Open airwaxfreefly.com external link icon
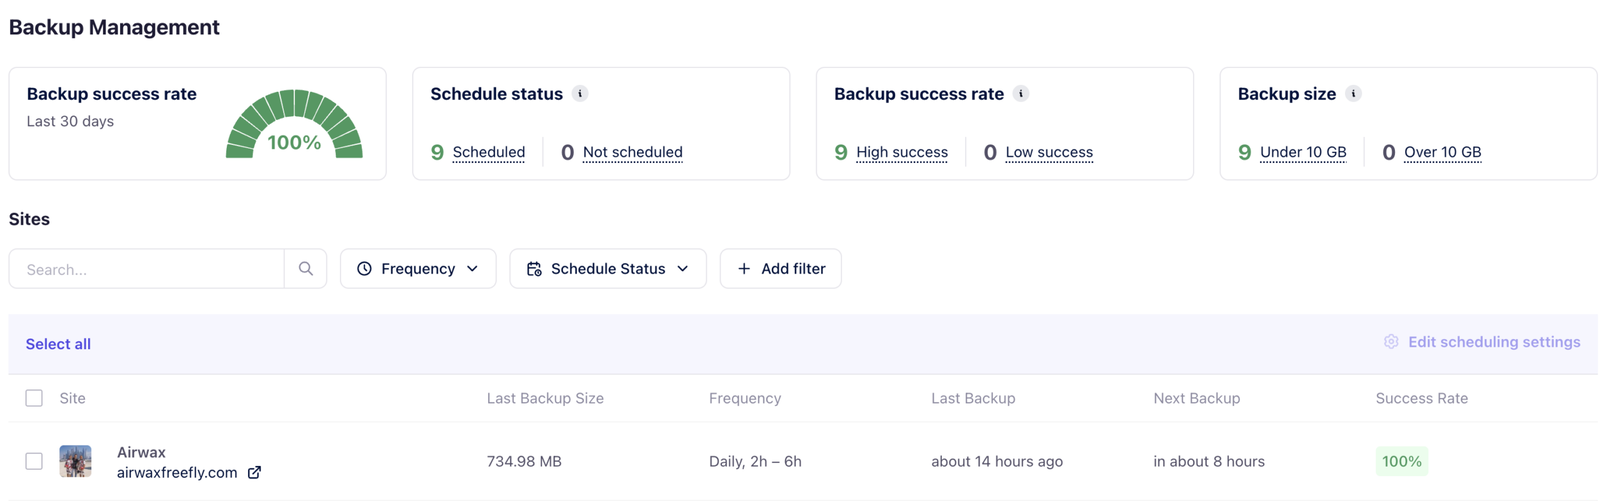Image resolution: width=1600 pixels, height=501 pixels. [x=254, y=472]
